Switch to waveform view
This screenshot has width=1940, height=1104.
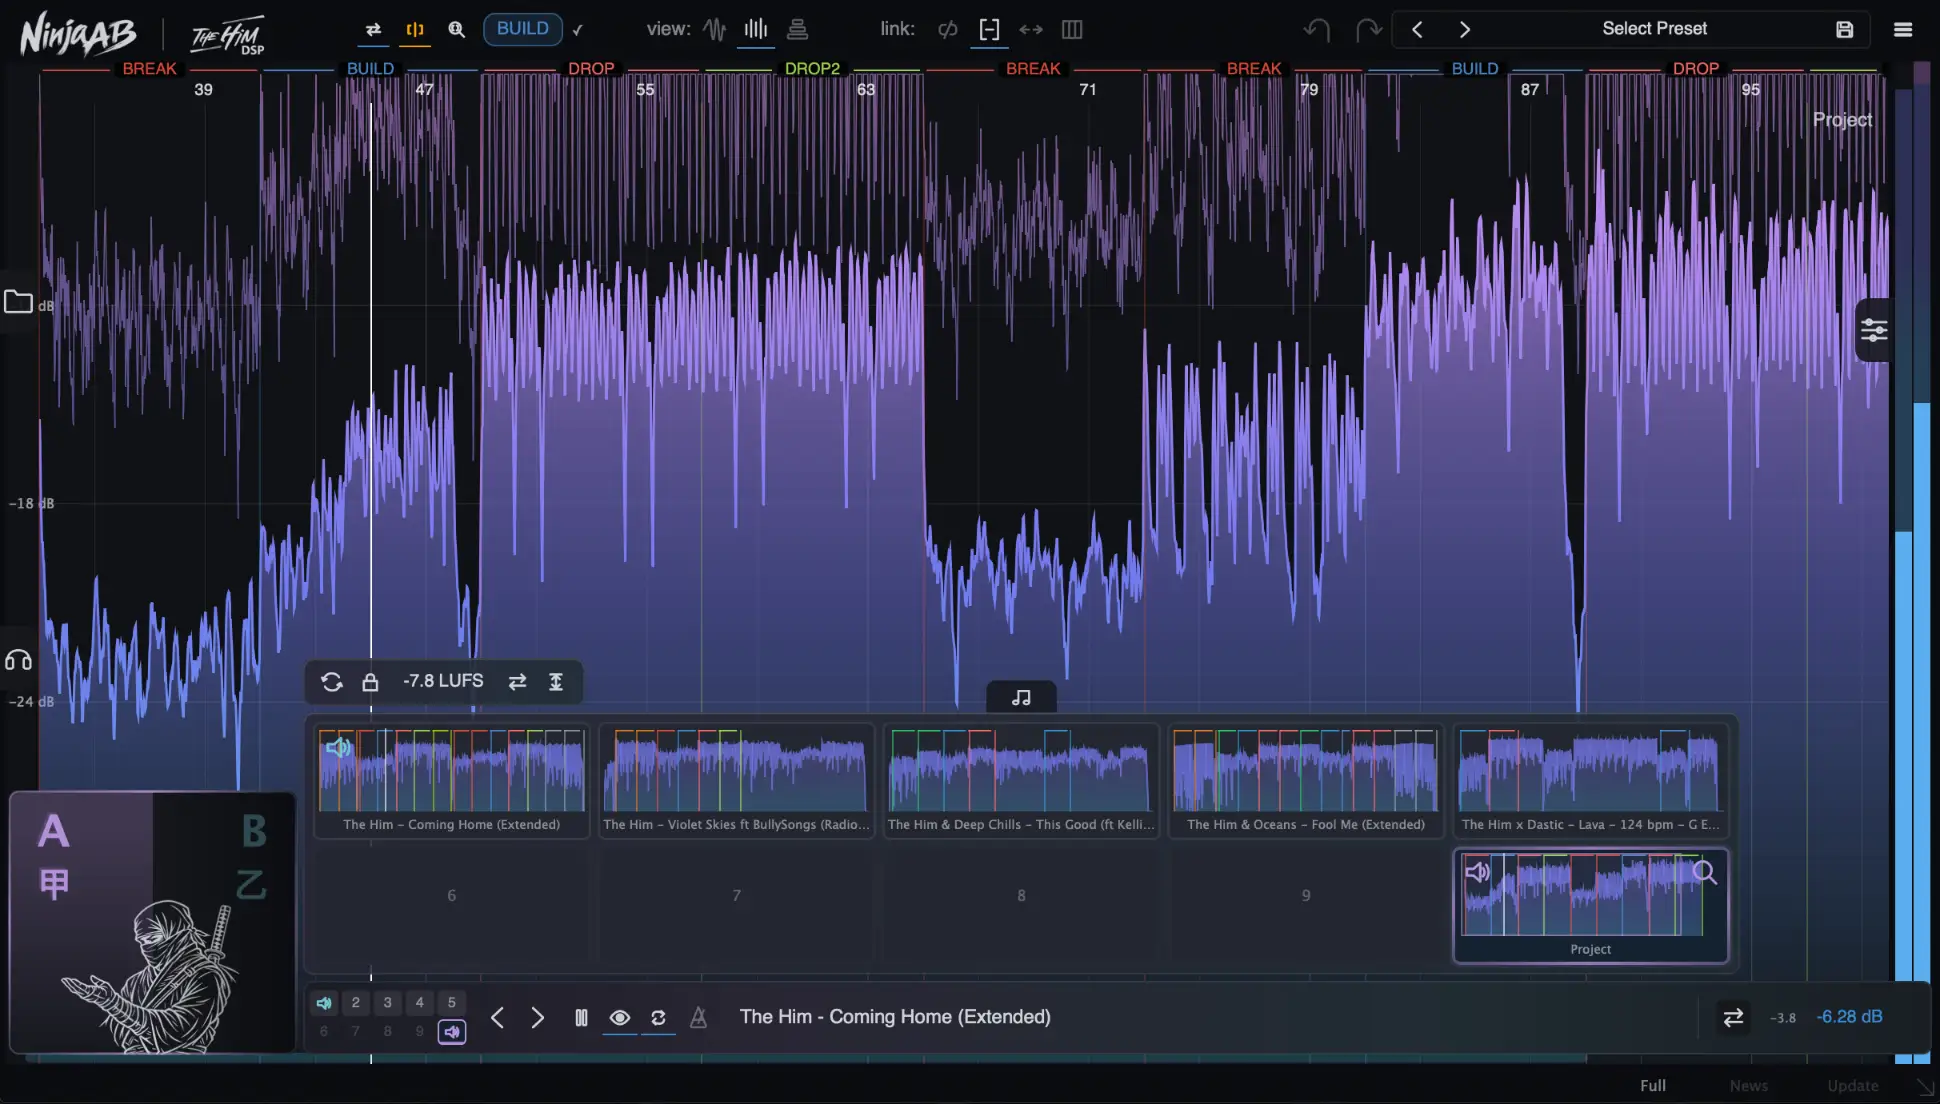714,29
